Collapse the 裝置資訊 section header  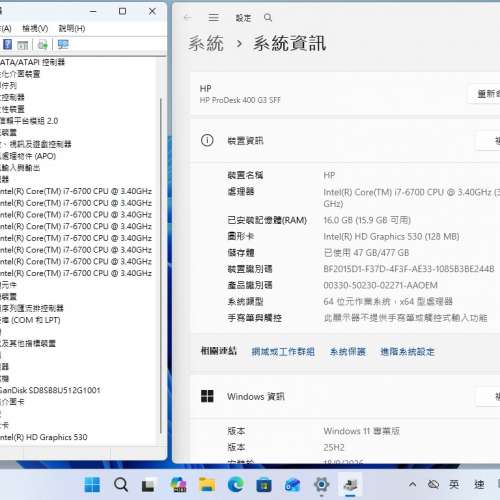click(x=345, y=140)
